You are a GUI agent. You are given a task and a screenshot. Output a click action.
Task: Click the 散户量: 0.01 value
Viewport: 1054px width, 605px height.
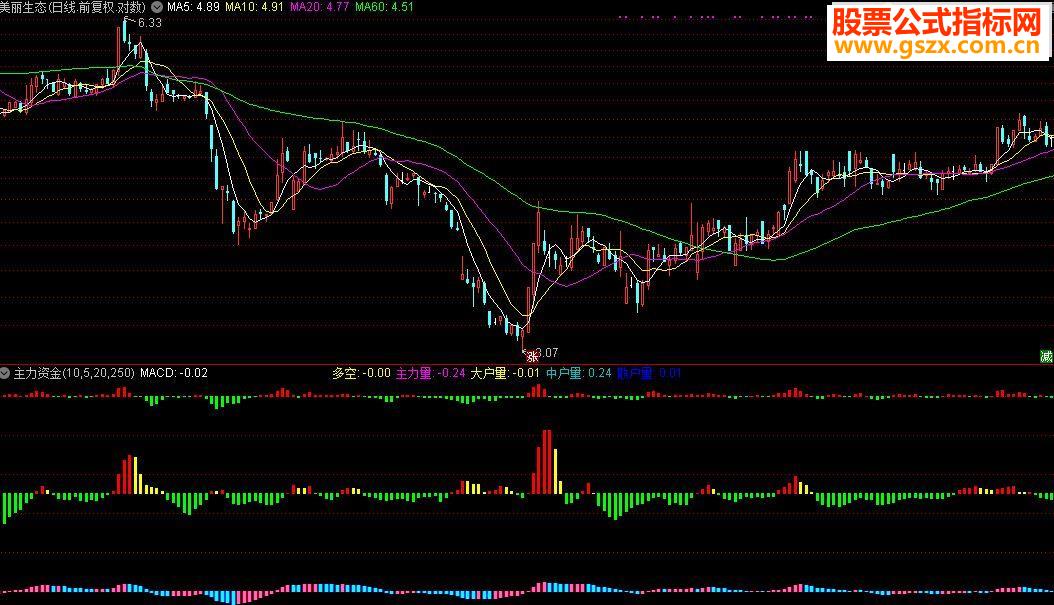click(649, 372)
